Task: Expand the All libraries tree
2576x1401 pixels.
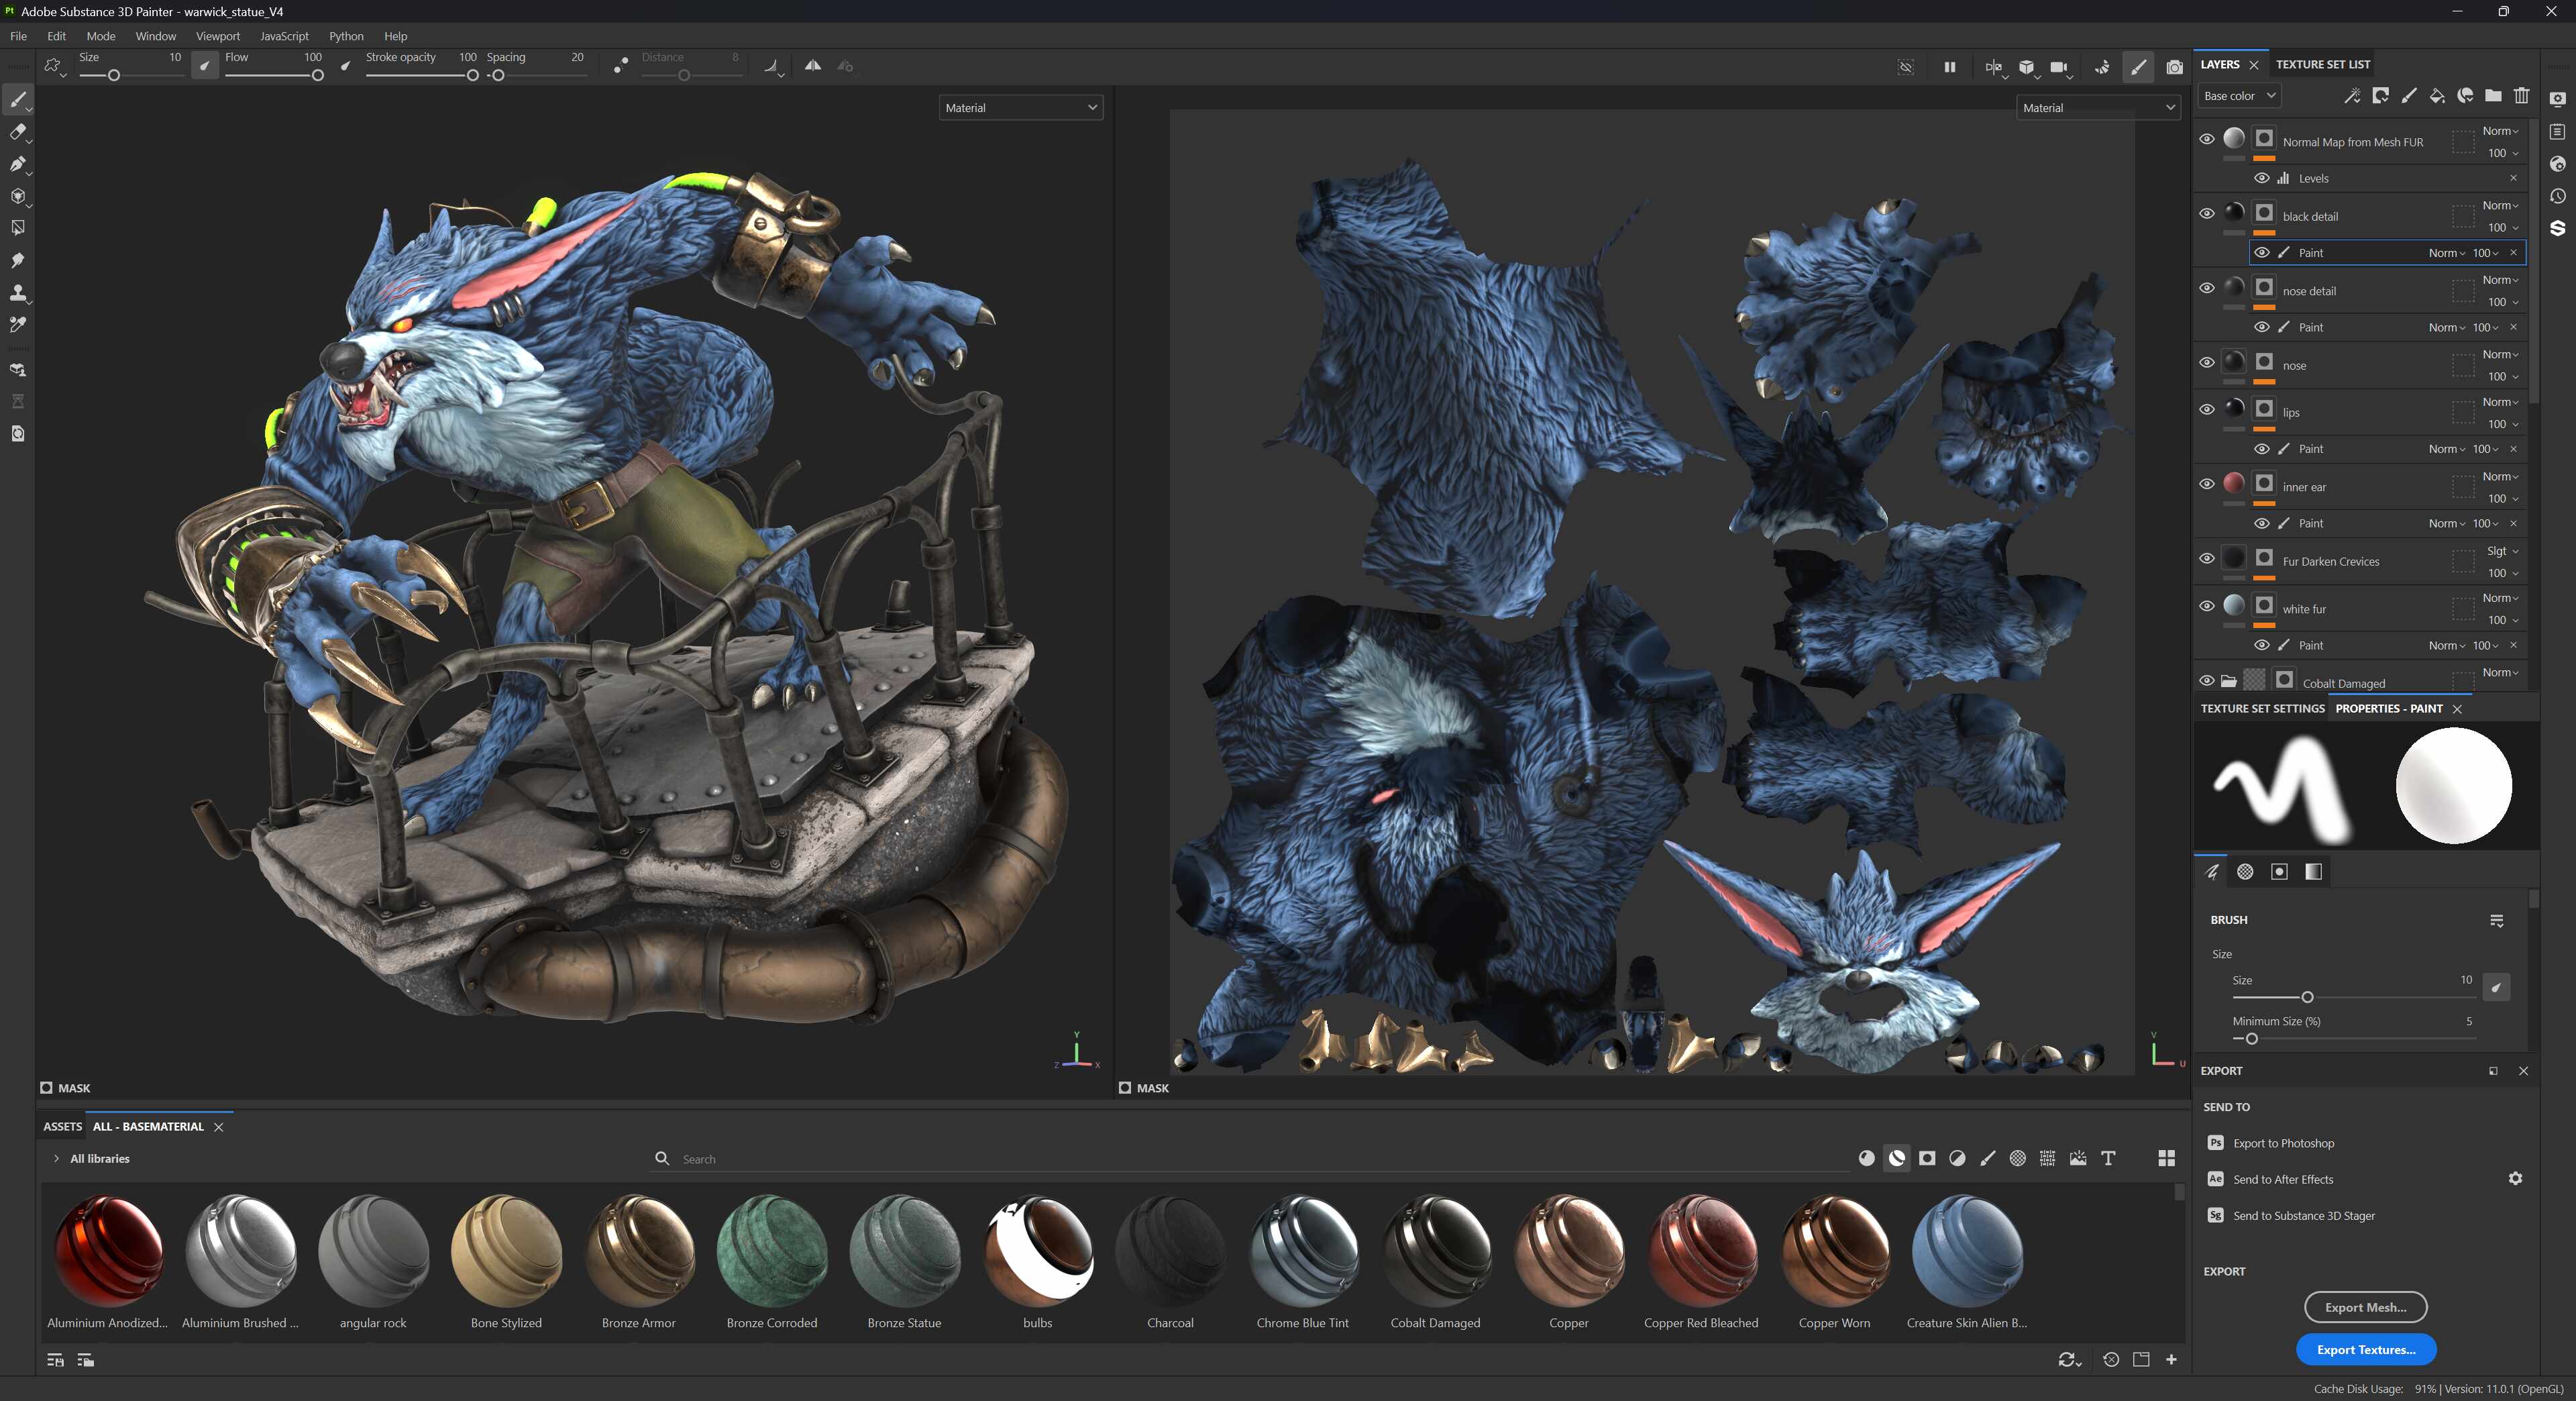Action: pyautogui.click(x=56, y=1158)
